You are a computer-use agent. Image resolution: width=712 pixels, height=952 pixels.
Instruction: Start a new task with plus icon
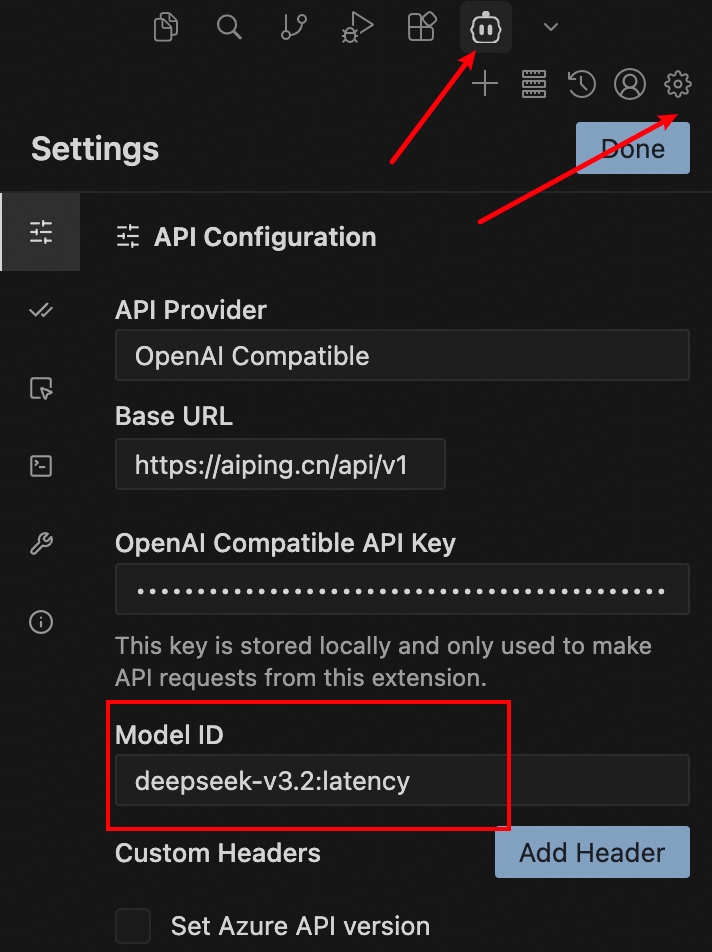pos(485,85)
